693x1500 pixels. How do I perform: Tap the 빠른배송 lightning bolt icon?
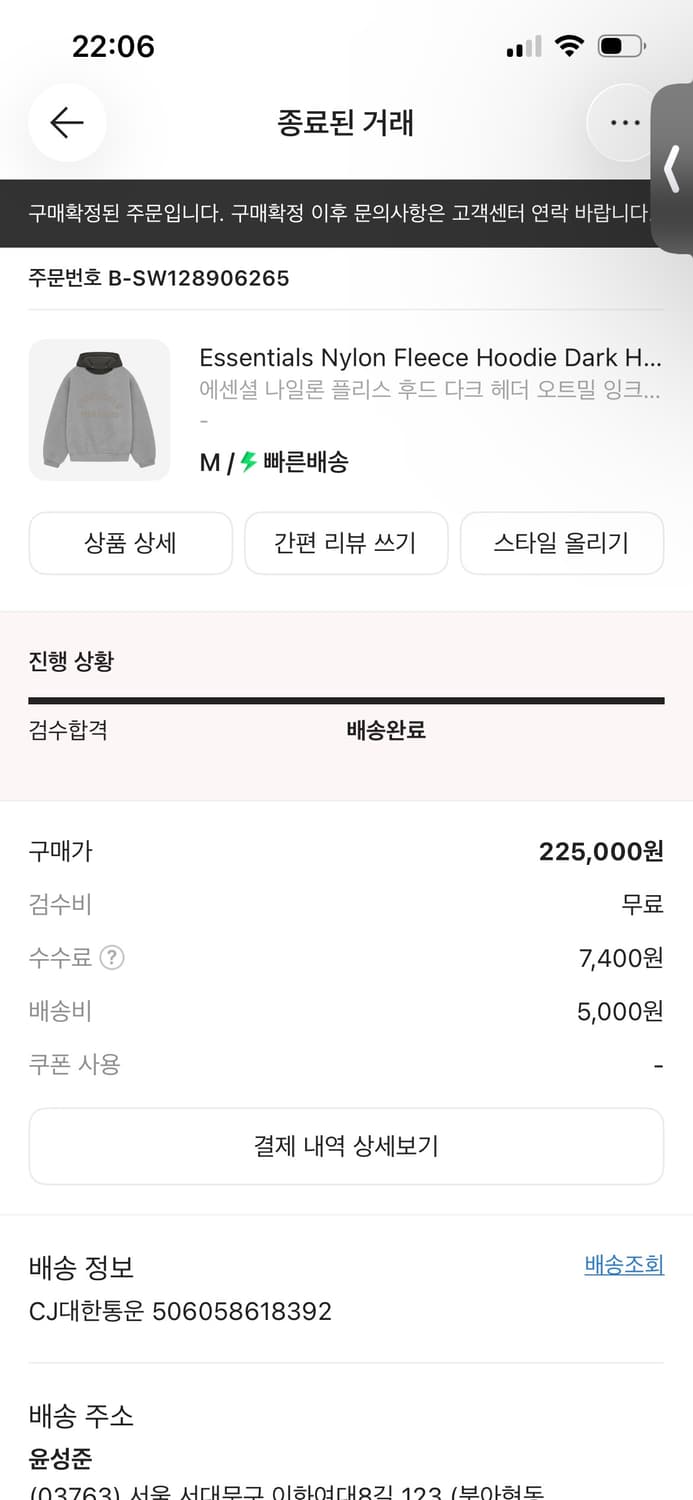(x=245, y=462)
